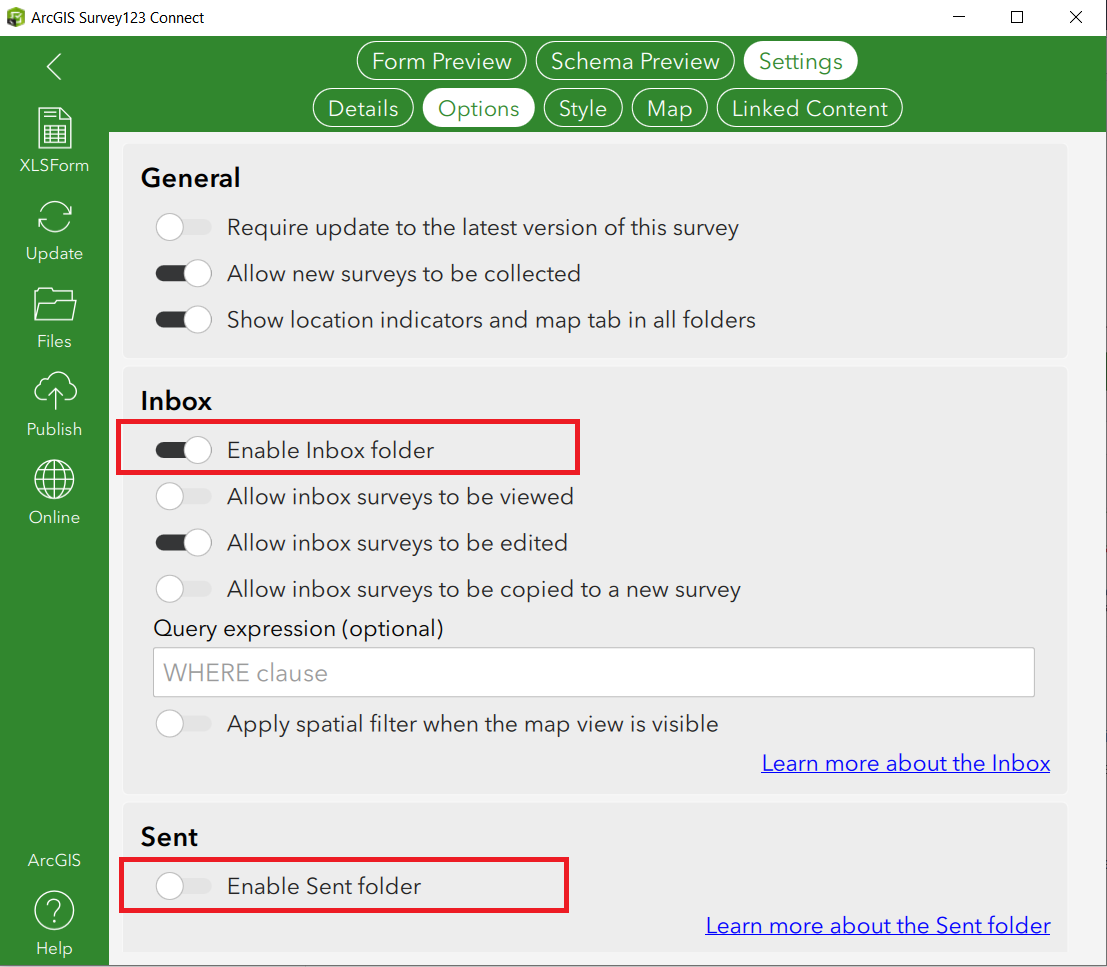Click the ArcGIS Survey123 Connect app icon

click(x=16, y=17)
